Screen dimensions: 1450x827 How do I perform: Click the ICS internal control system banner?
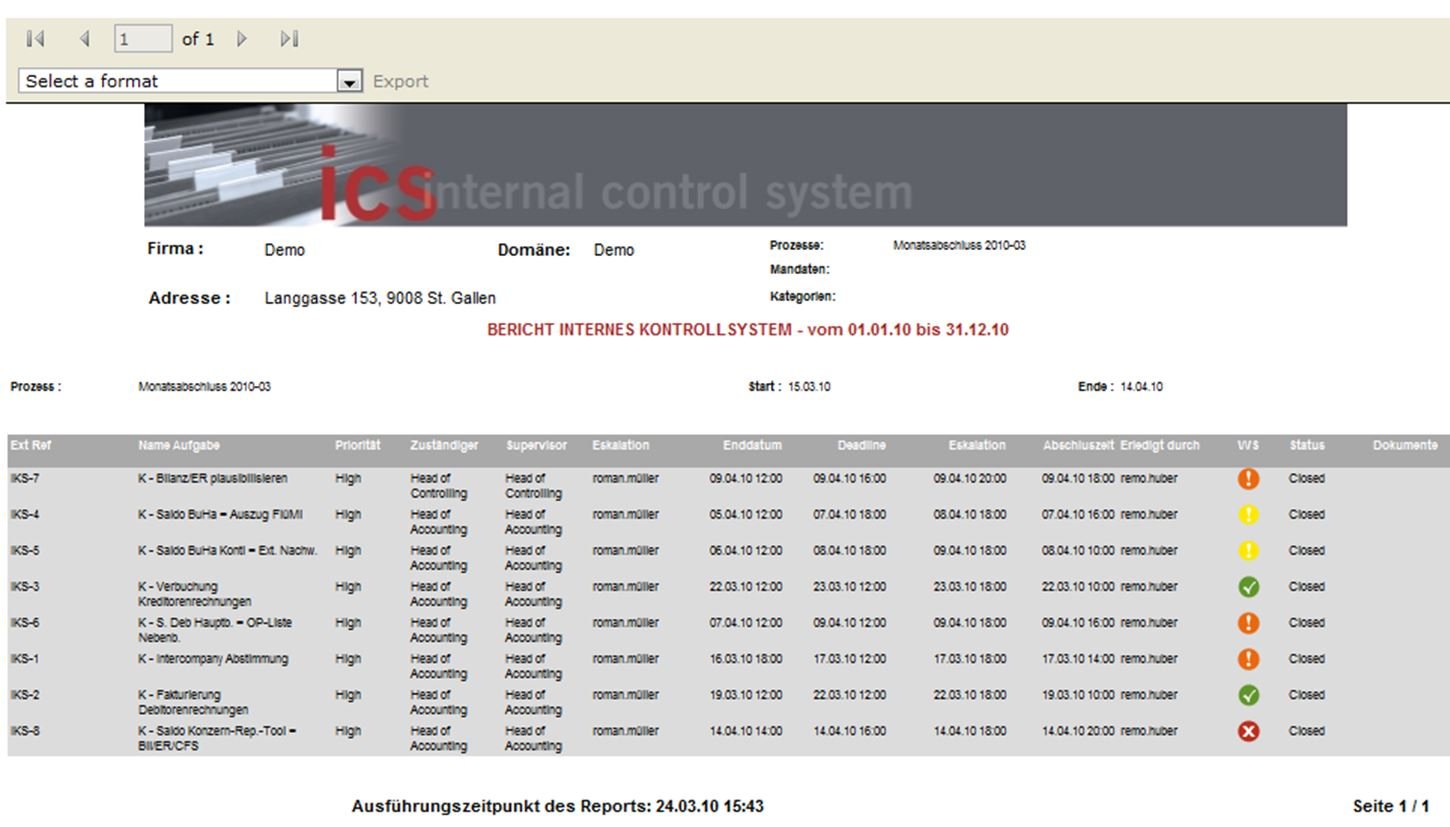[x=745, y=166]
